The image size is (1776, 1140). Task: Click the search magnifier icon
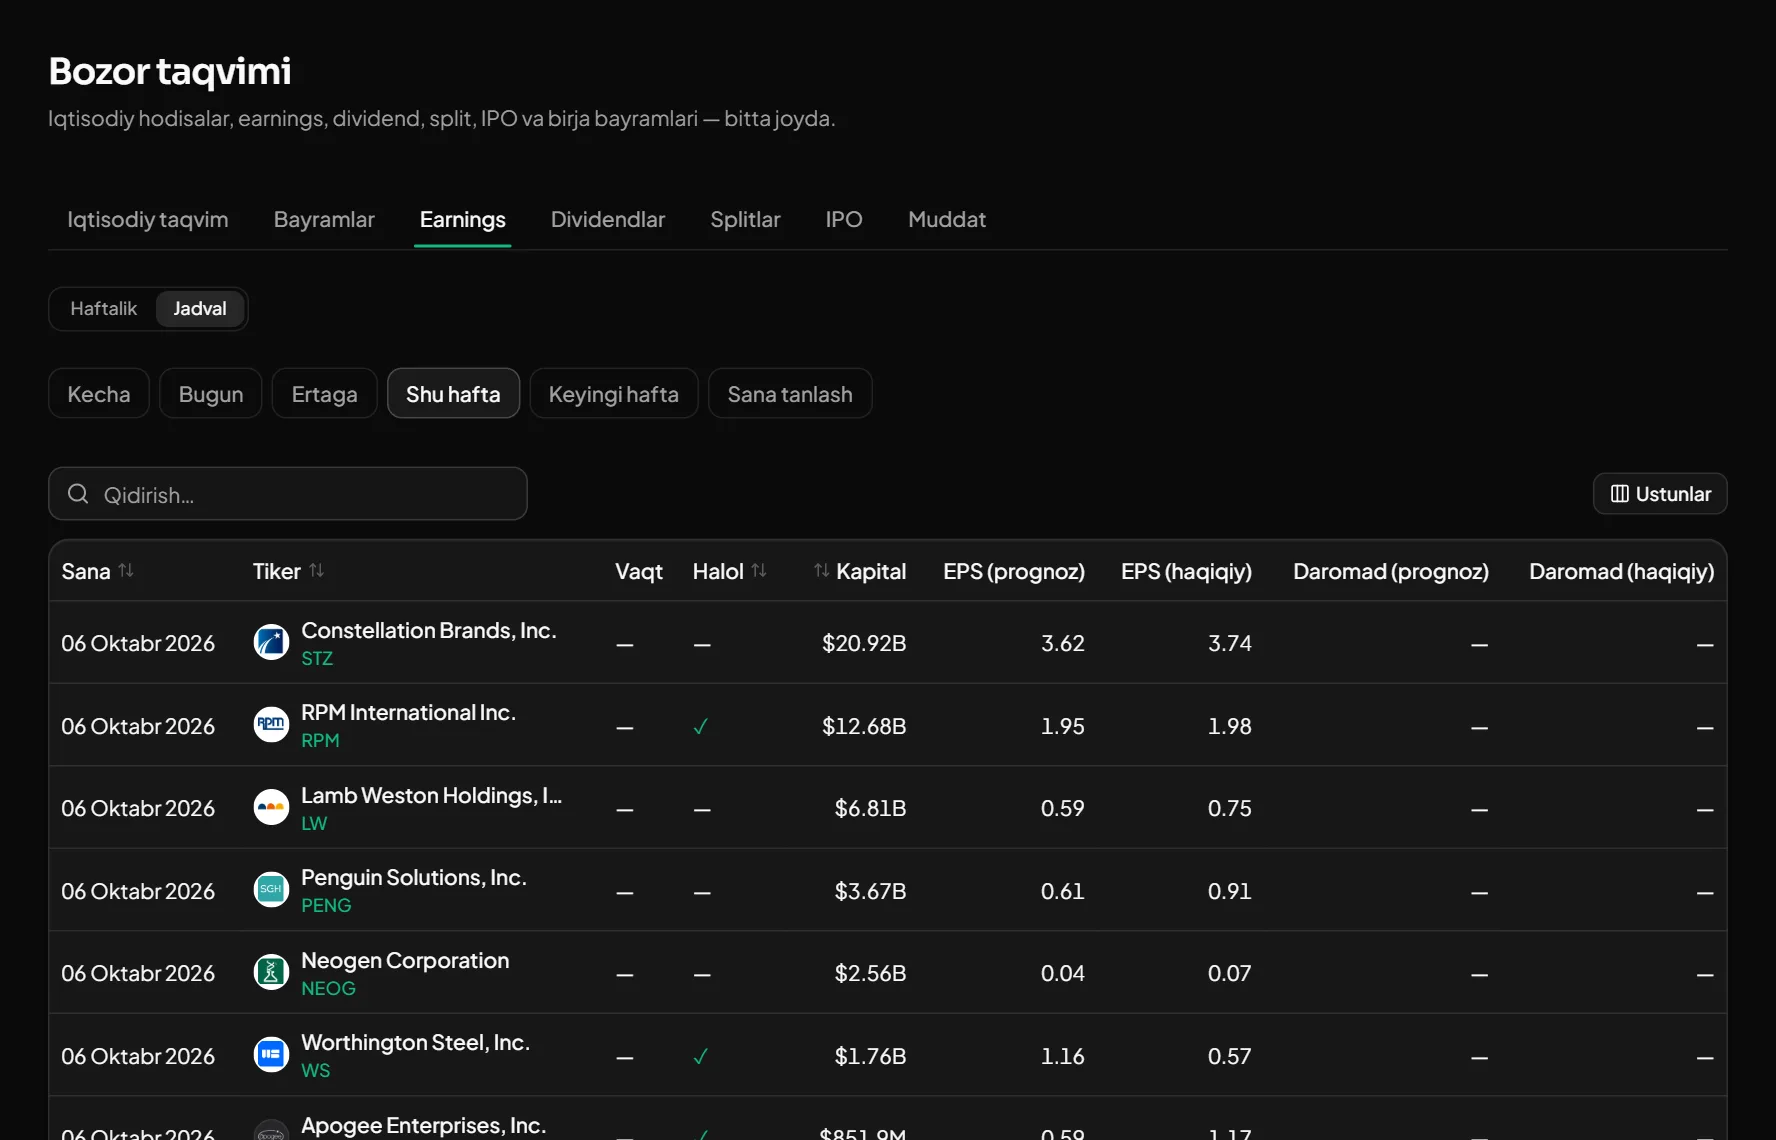point(78,494)
